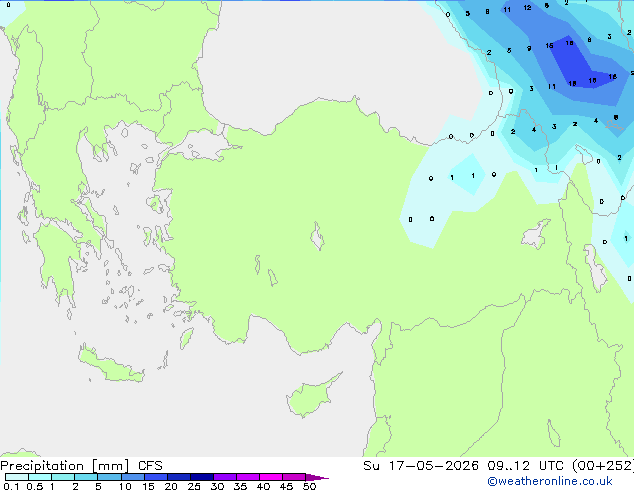Click the legend value label "0.1"

click(x=11, y=486)
